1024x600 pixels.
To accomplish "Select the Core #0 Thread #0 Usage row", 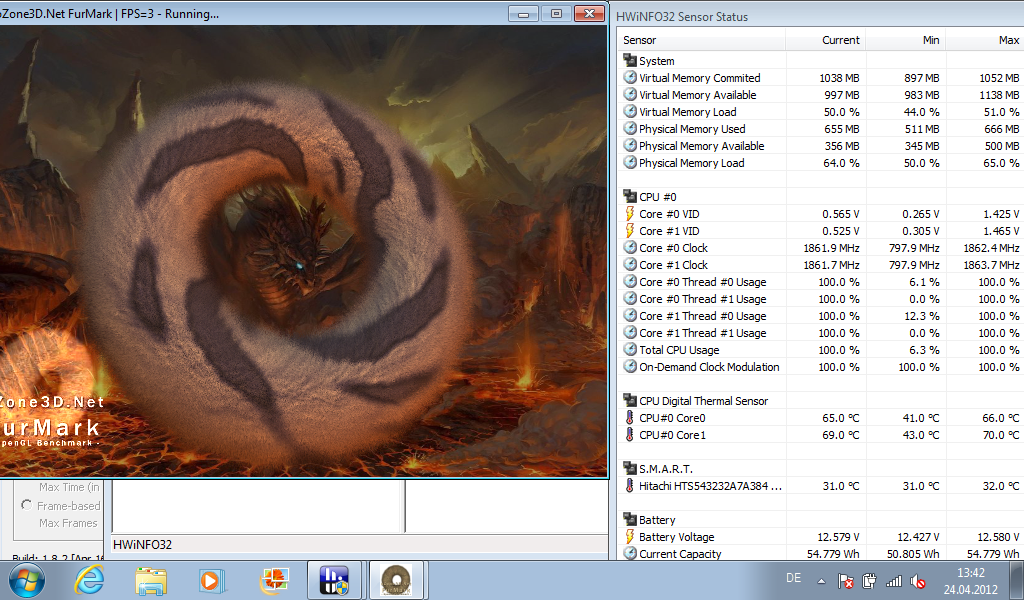I will (821, 281).
